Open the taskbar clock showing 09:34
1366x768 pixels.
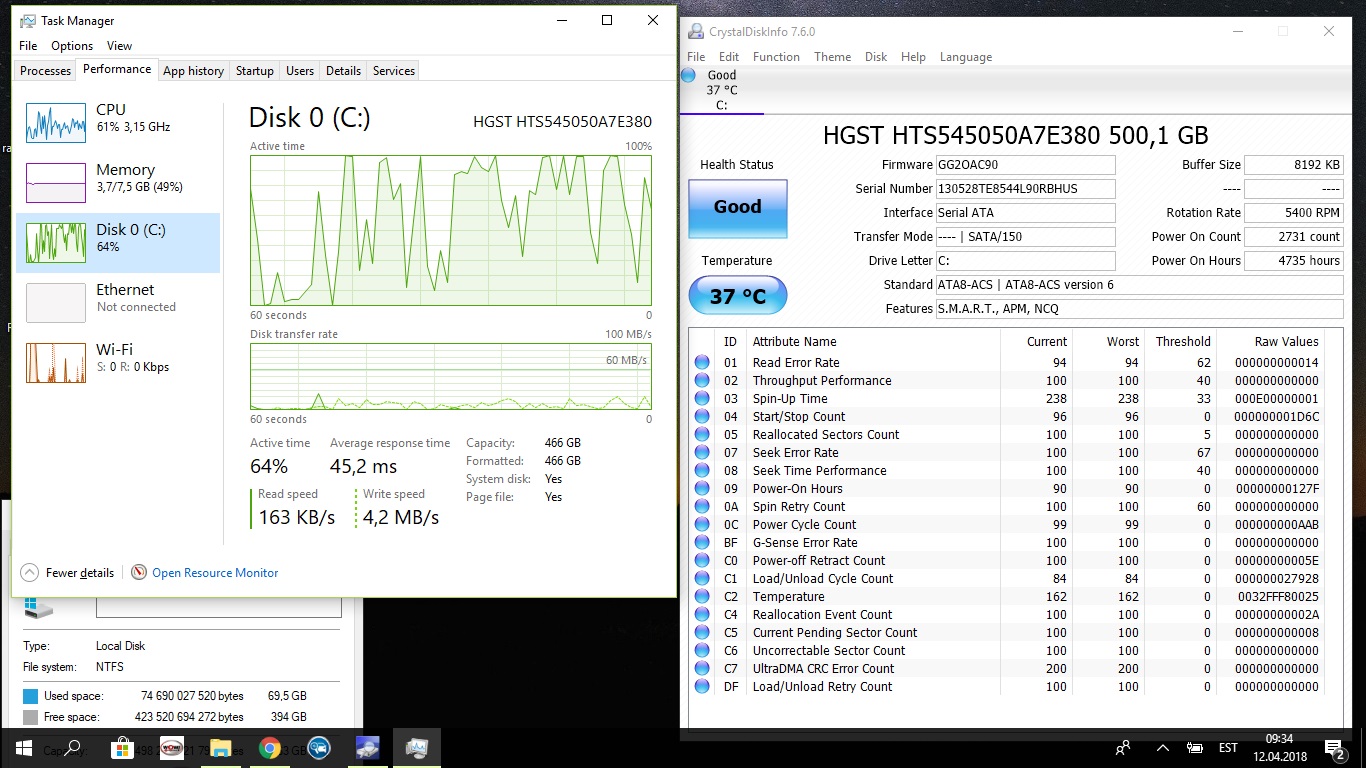(x=1279, y=748)
